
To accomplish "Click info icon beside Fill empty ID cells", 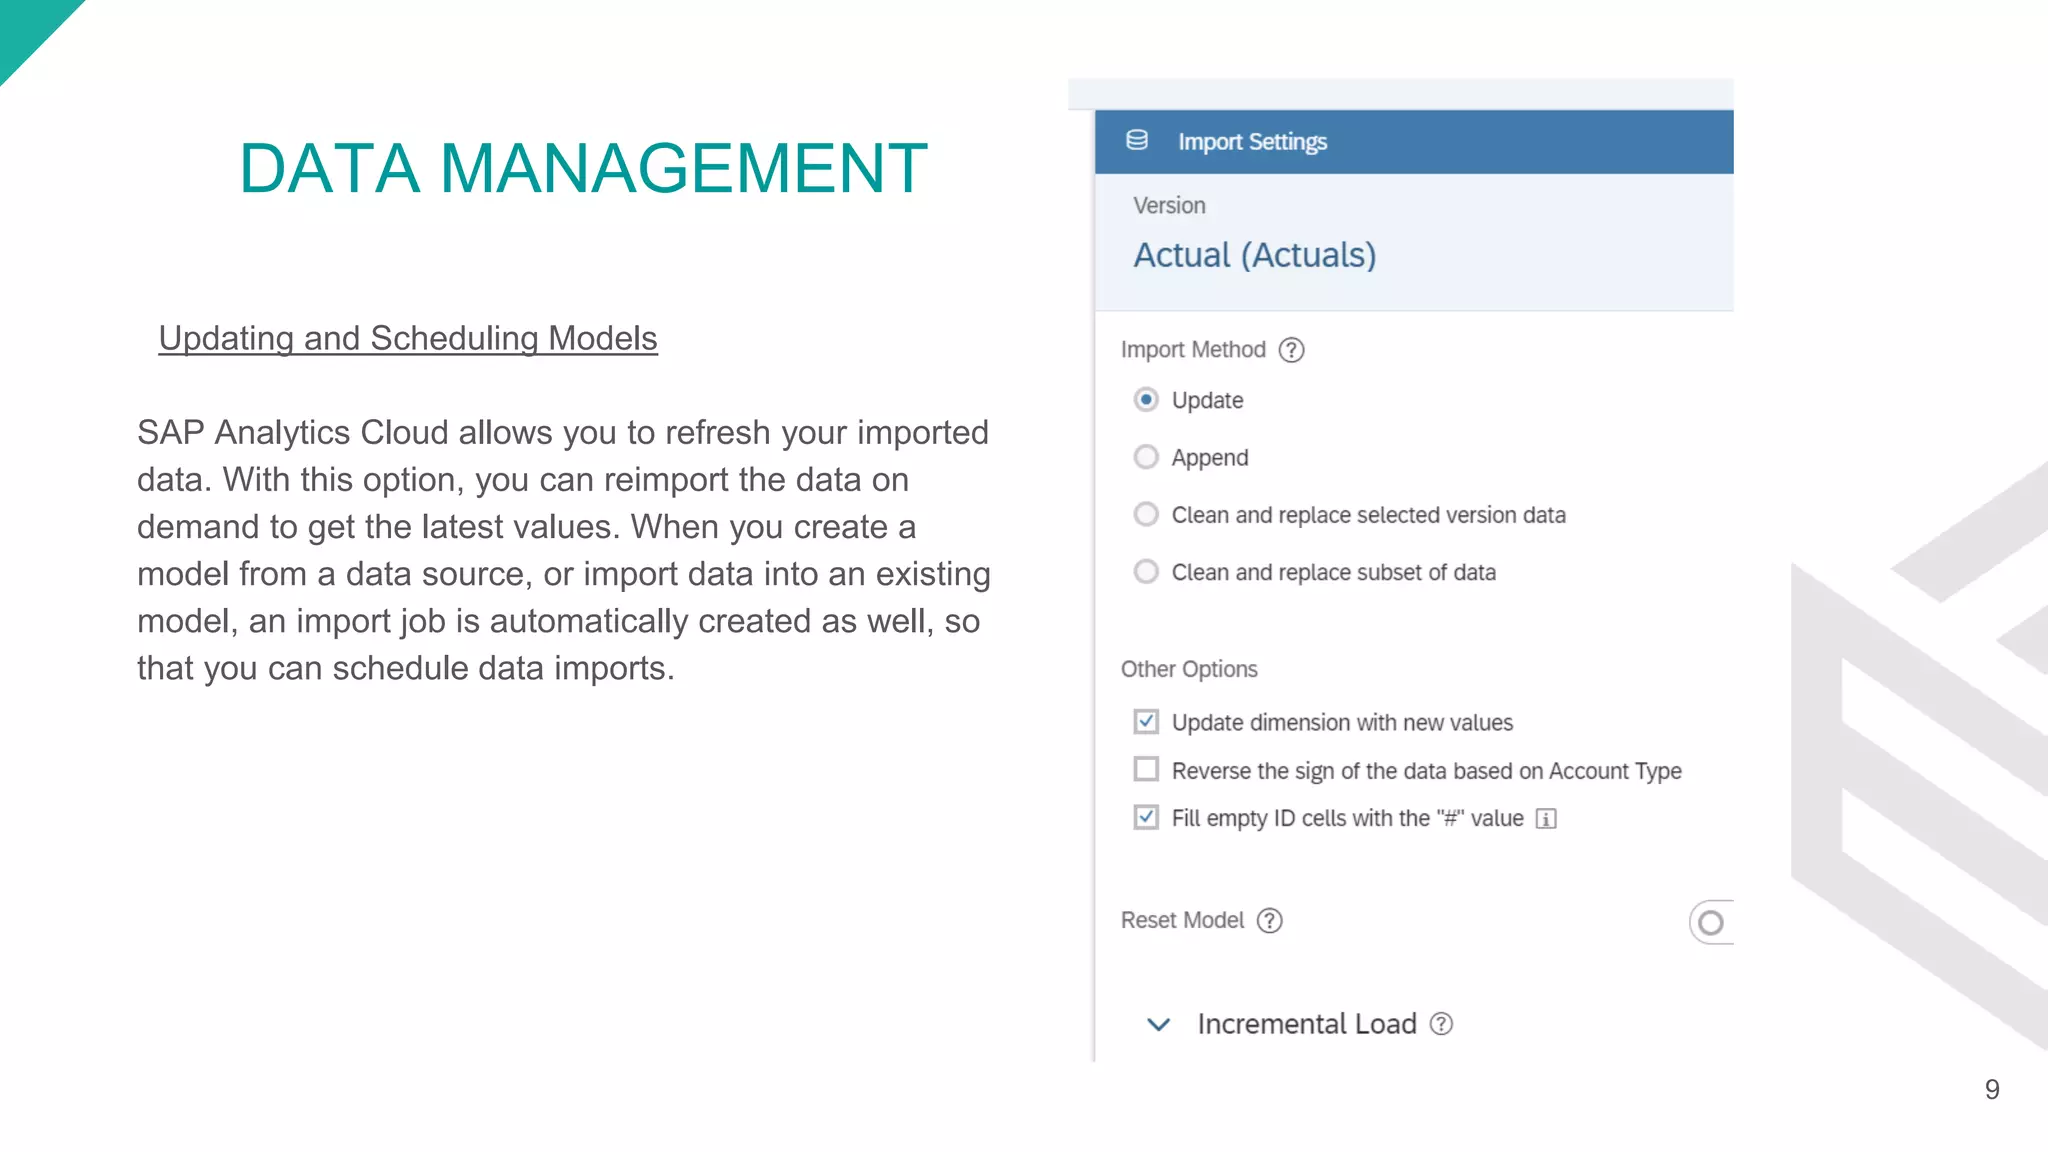I will pyautogui.click(x=1546, y=819).
